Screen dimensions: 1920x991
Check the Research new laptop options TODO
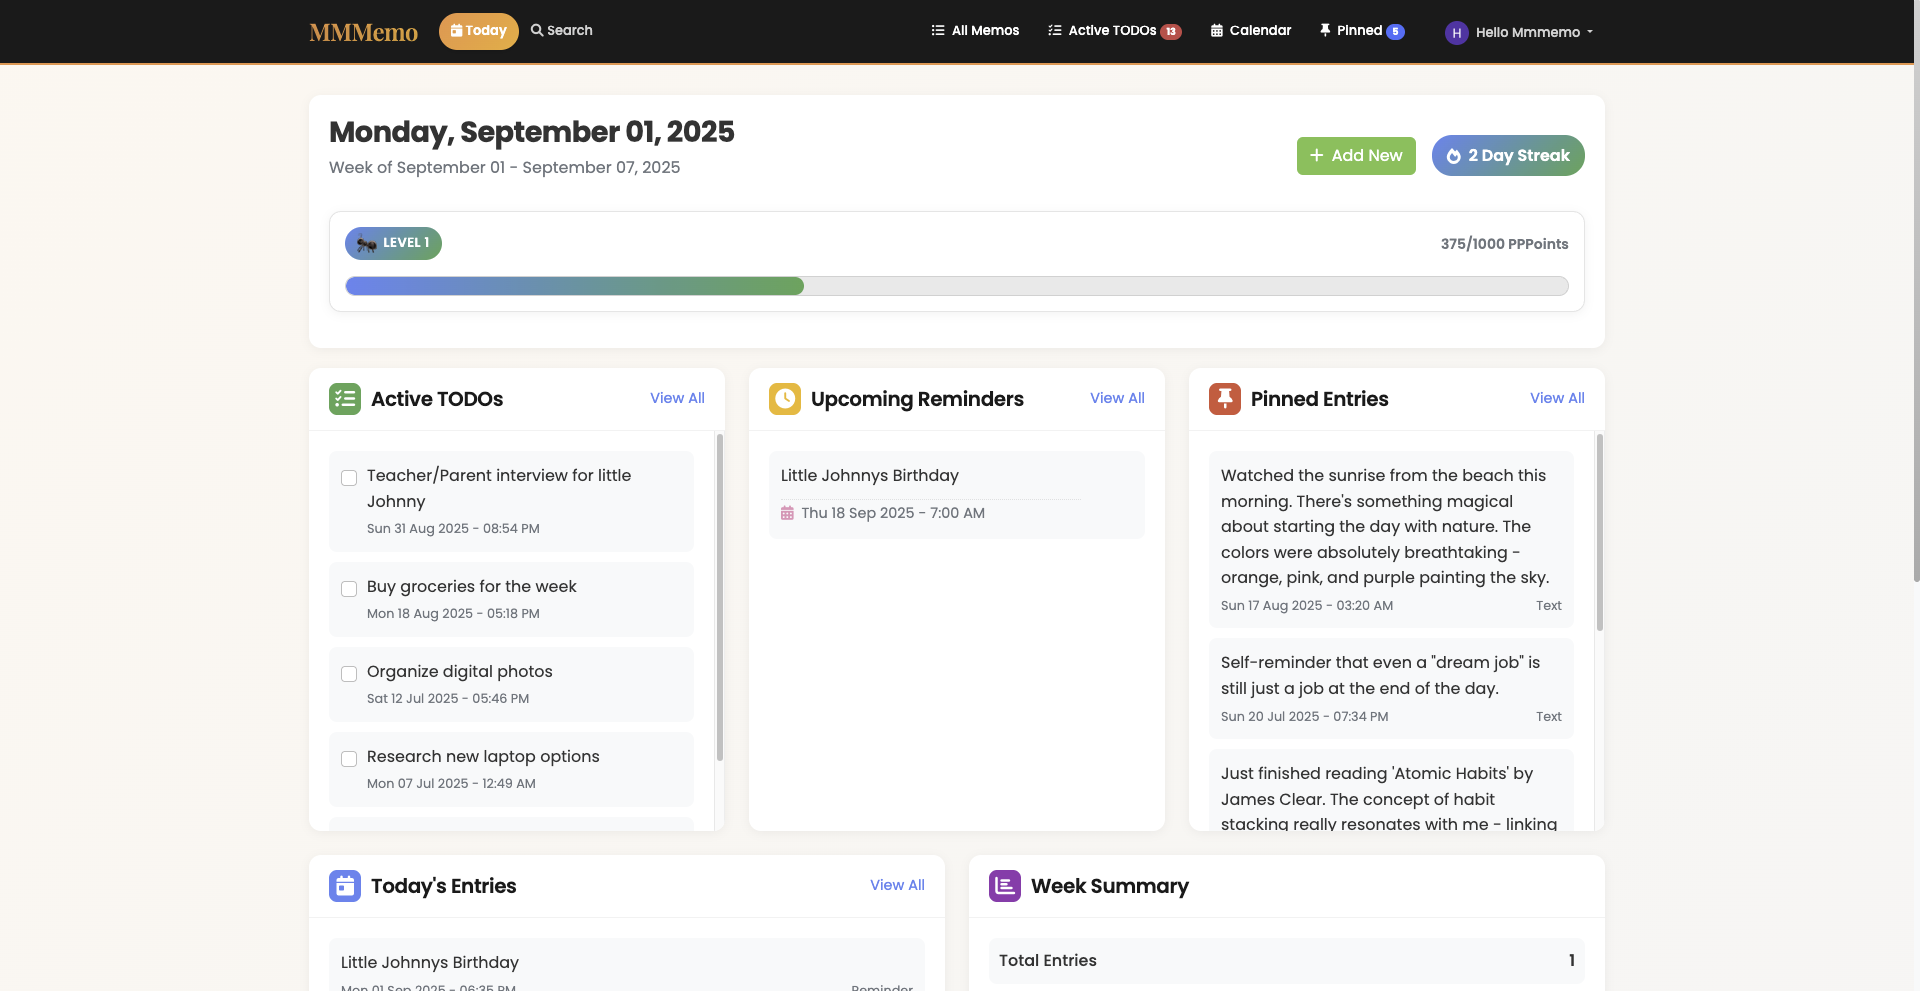(349, 759)
